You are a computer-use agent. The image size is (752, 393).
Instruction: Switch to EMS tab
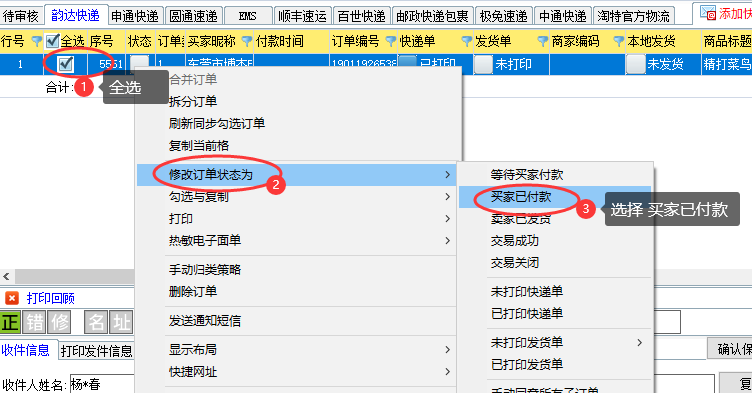pyautogui.click(x=248, y=16)
